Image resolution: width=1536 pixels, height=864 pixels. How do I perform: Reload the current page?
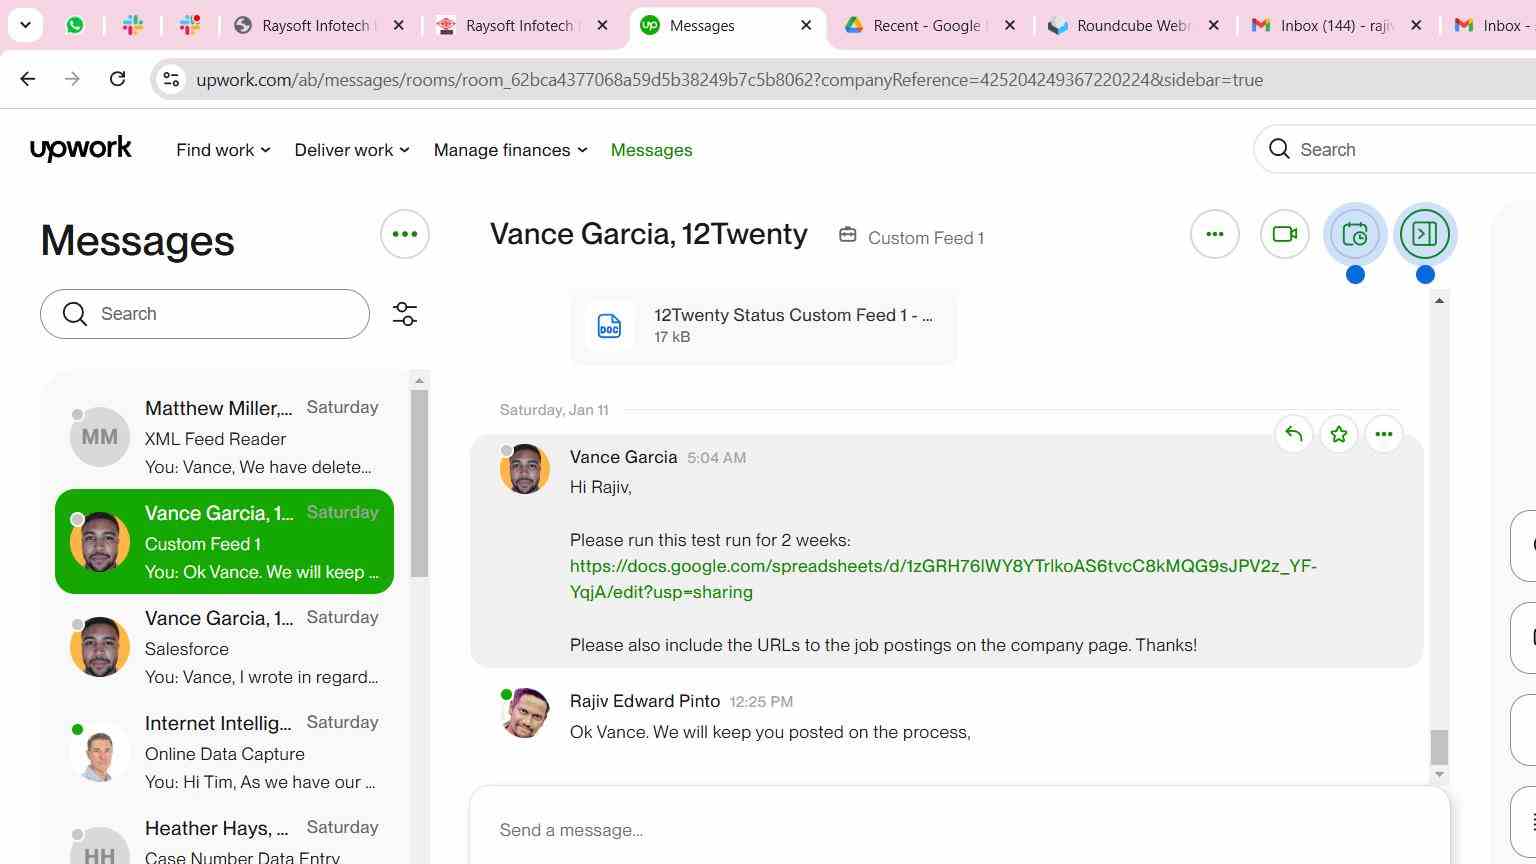point(117,79)
